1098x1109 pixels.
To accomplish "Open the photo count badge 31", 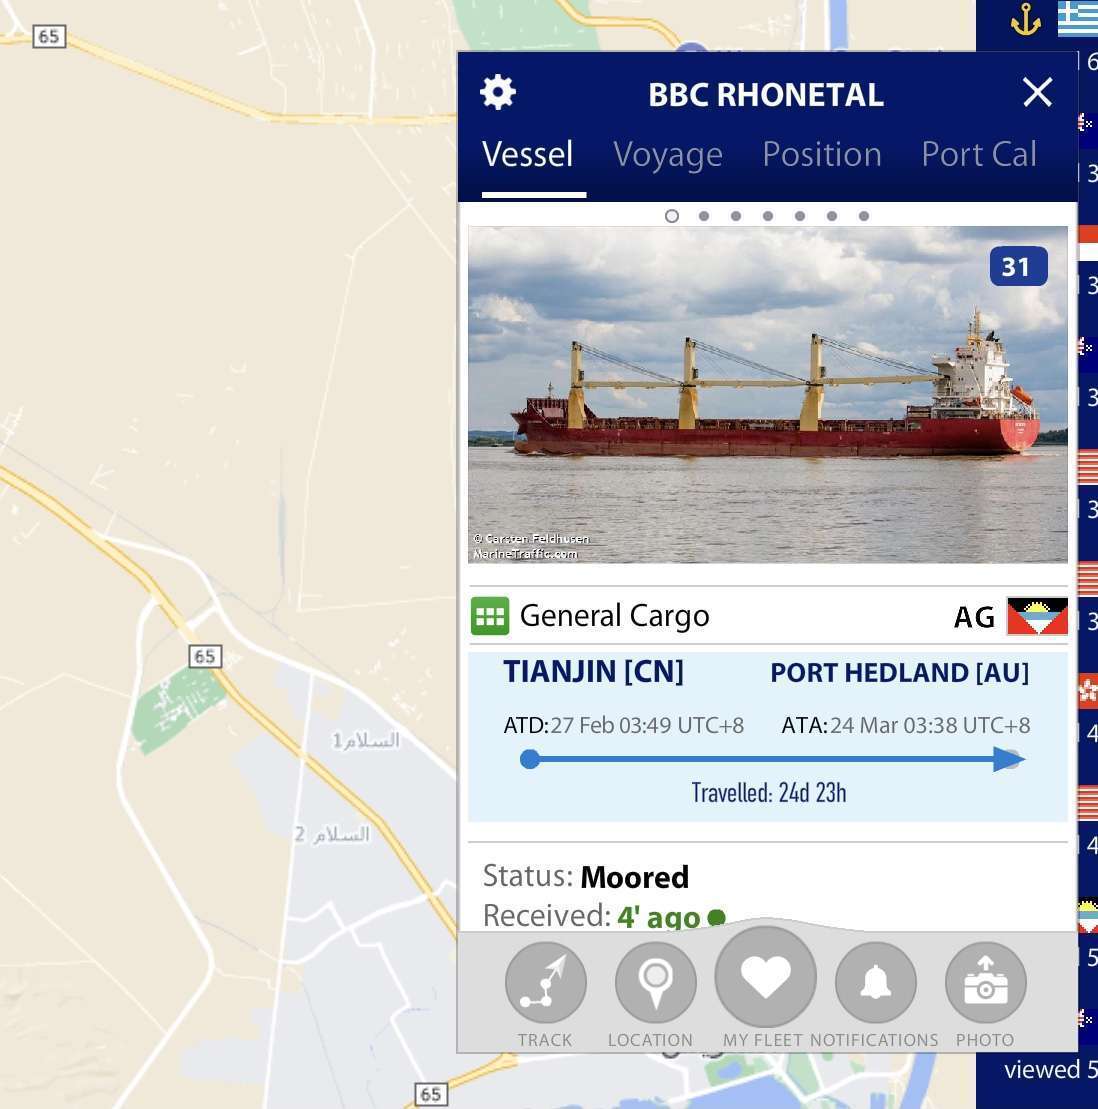I will click(x=1019, y=266).
